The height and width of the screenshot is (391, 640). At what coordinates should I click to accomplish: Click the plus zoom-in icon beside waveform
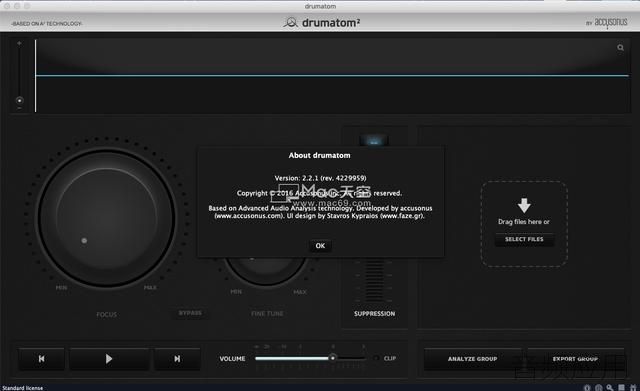19,43
